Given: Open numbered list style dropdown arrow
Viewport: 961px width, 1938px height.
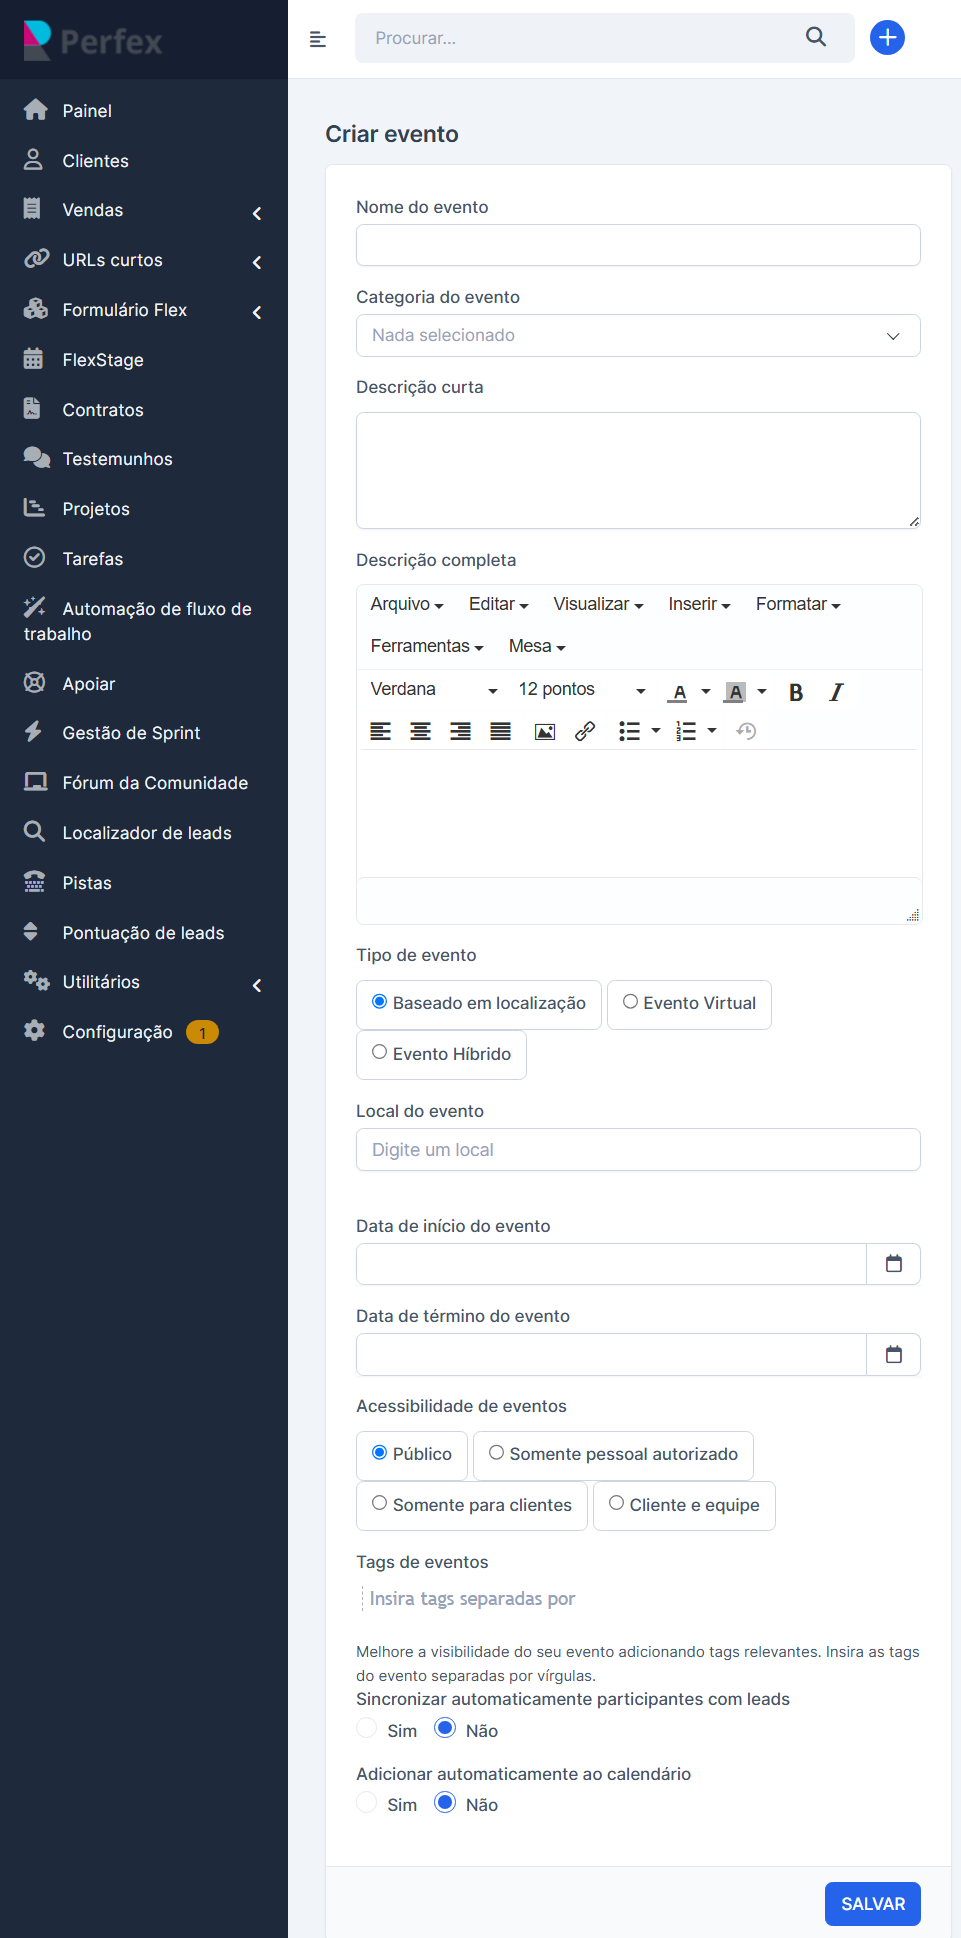Looking at the screenshot, I should [x=712, y=731].
